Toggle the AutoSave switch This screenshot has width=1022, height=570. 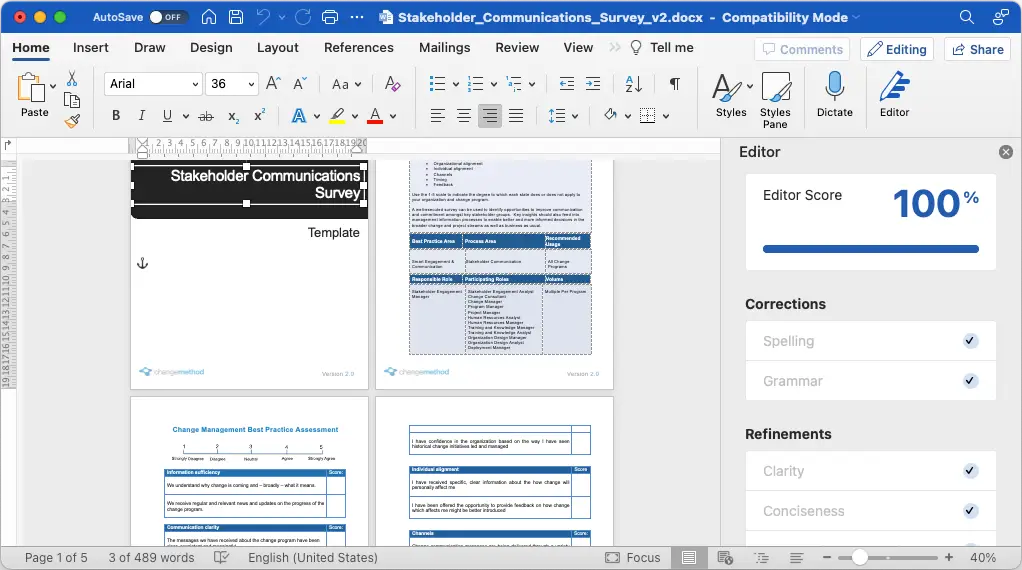168,18
